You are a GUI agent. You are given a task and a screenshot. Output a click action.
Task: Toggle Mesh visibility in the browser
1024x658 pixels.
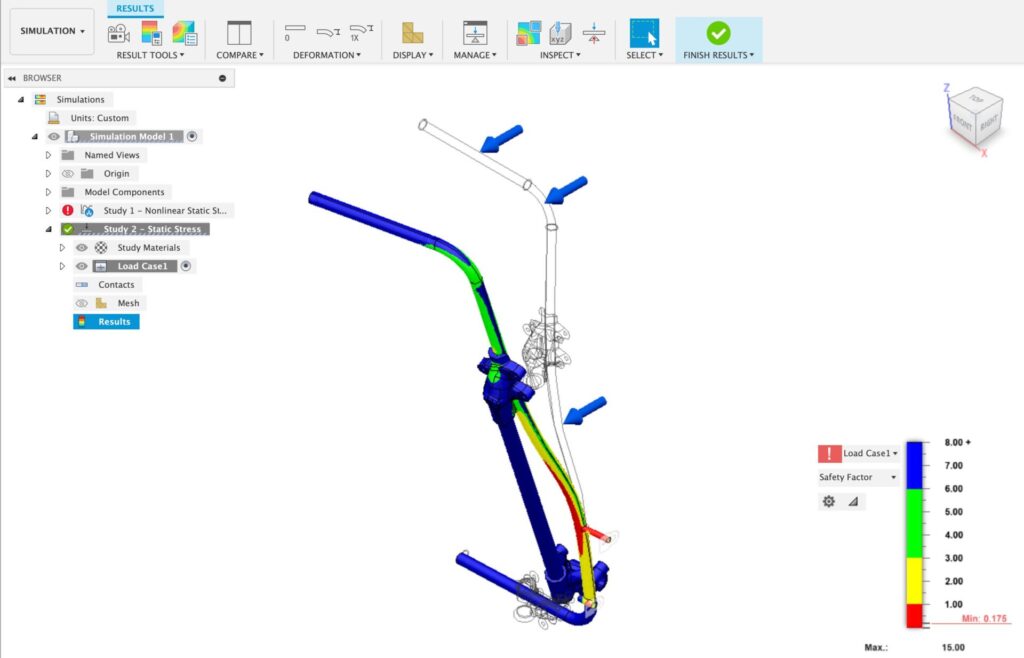pyautogui.click(x=81, y=302)
